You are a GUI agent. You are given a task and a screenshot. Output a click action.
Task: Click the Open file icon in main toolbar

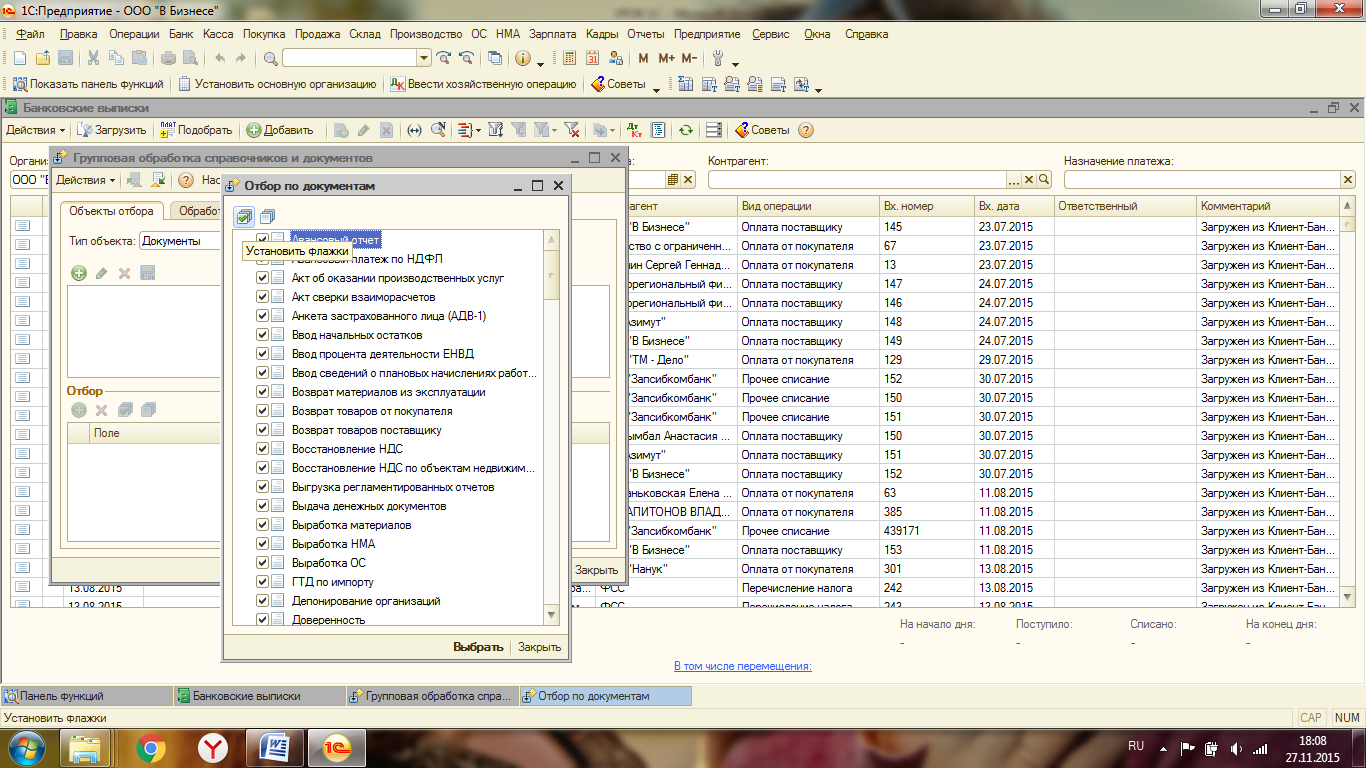[43, 58]
